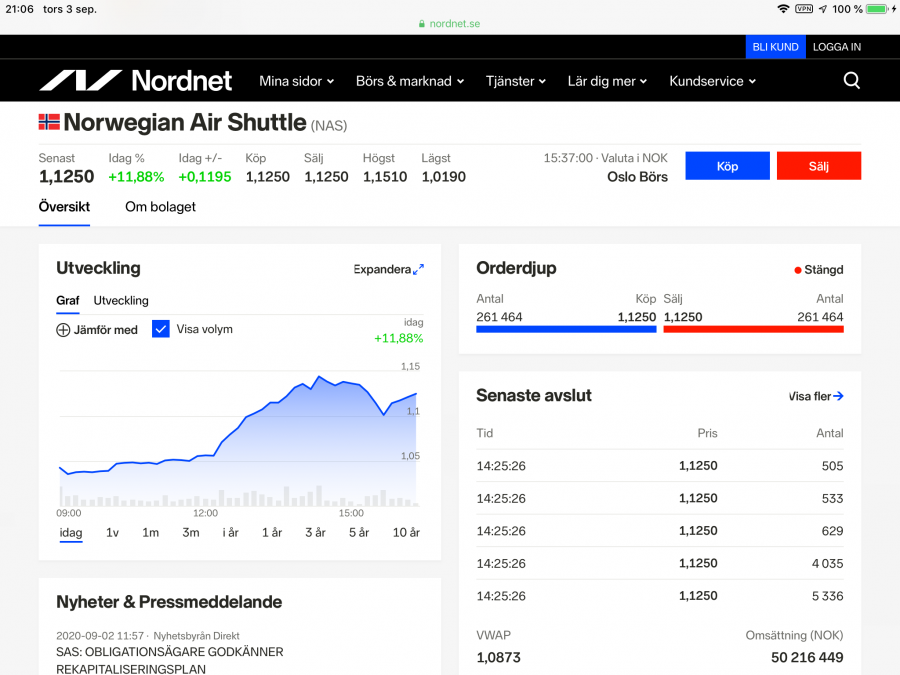Select the 1v chart time range
Image resolution: width=900 pixels, height=675 pixels.
112,532
